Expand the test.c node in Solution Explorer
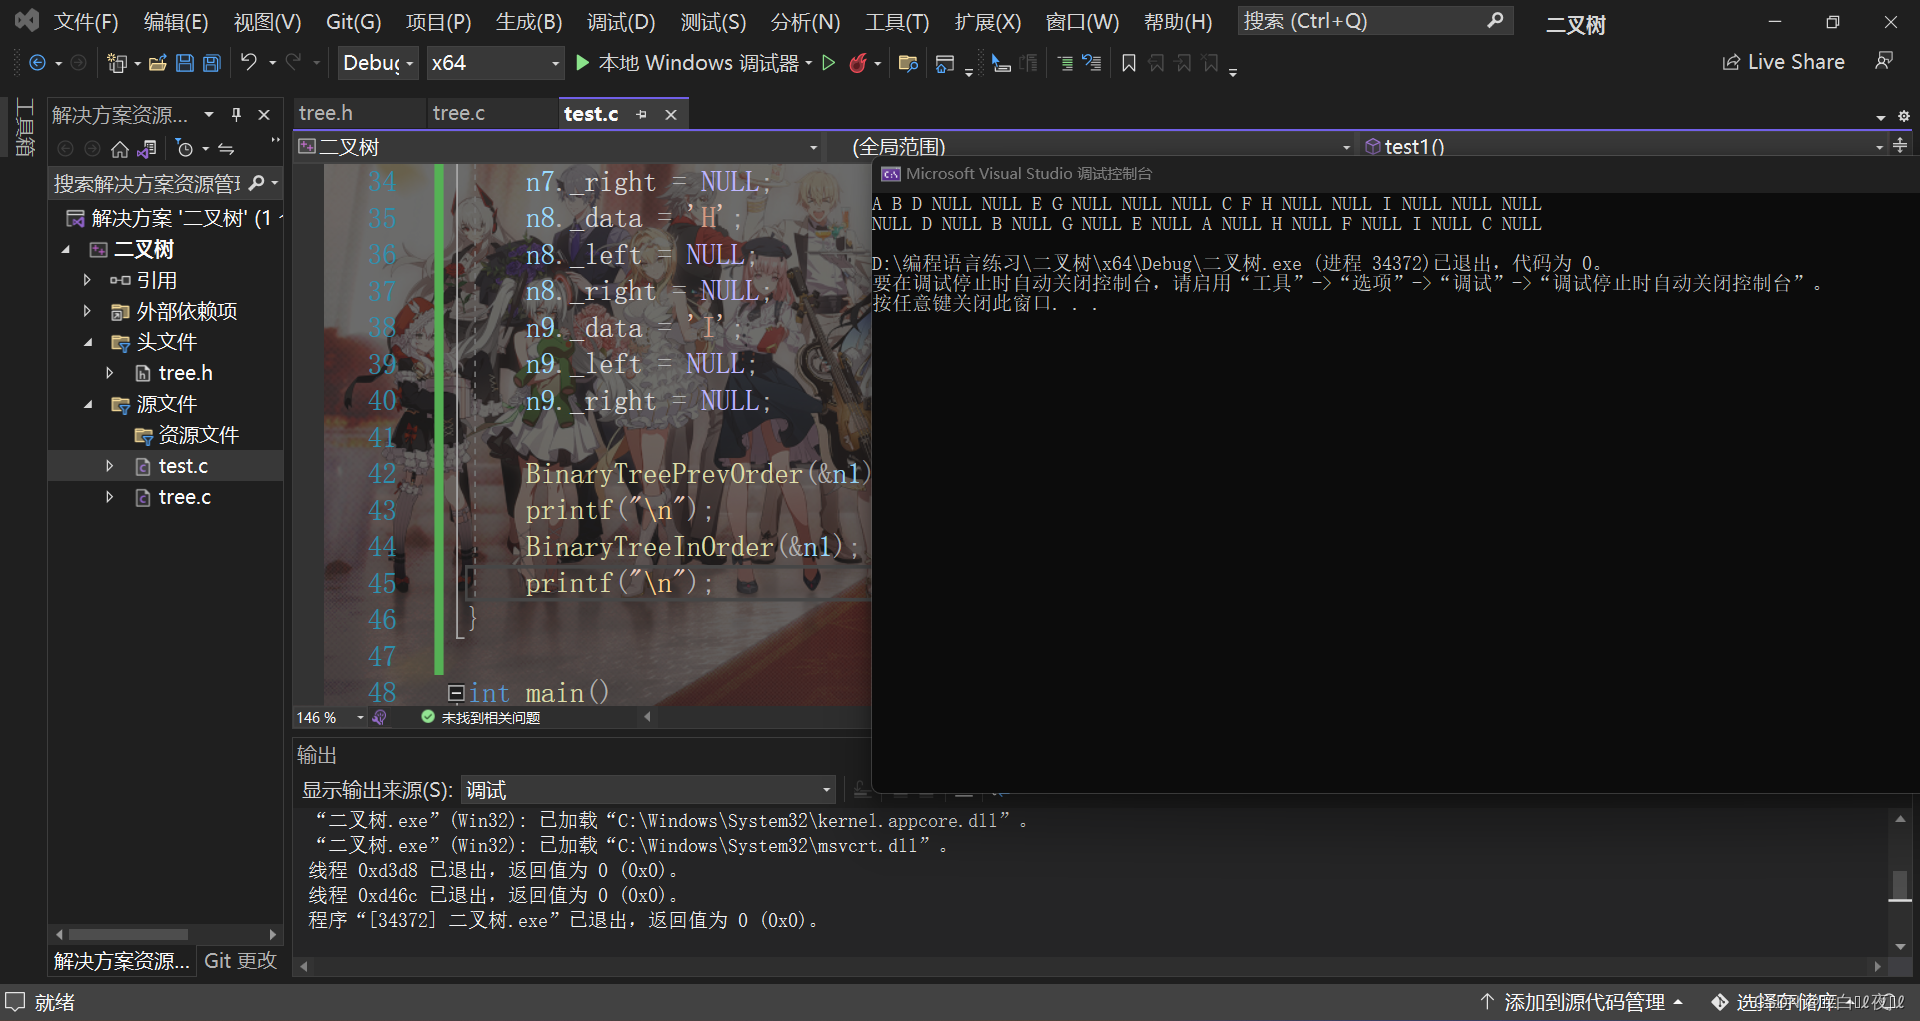Image resolution: width=1920 pixels, height=1021 pixels. tap(110, 466)
